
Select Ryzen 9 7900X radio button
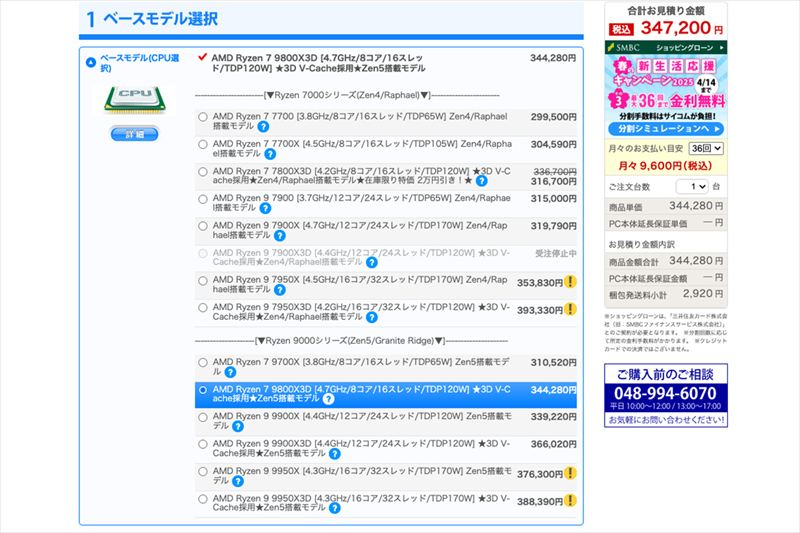point(203,226)
